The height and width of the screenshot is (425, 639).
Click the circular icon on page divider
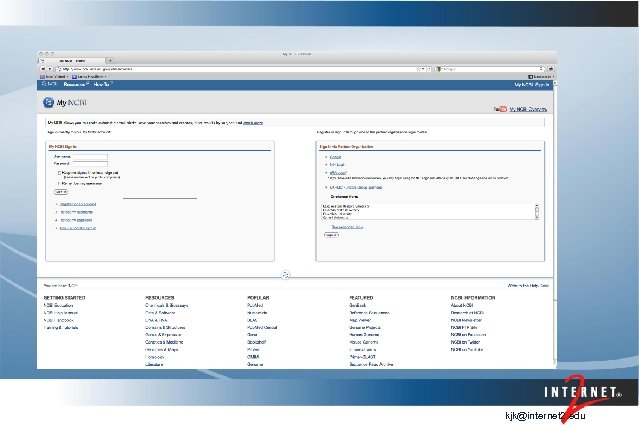(x=286, y=275)
